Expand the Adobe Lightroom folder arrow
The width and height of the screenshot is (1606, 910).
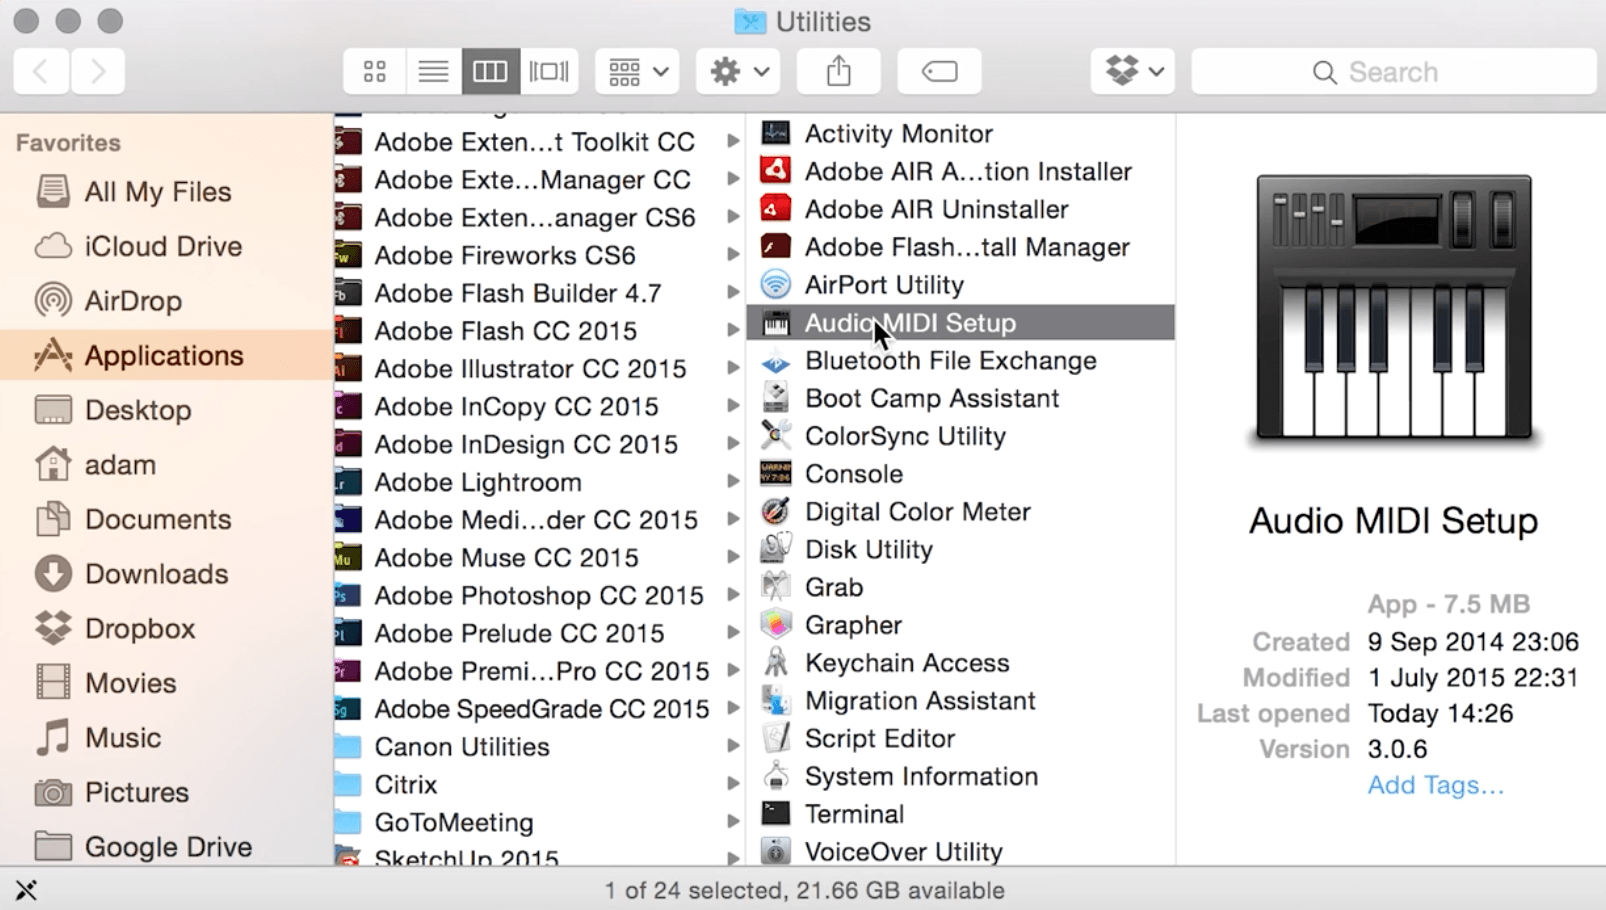click(x=733, y=482)
